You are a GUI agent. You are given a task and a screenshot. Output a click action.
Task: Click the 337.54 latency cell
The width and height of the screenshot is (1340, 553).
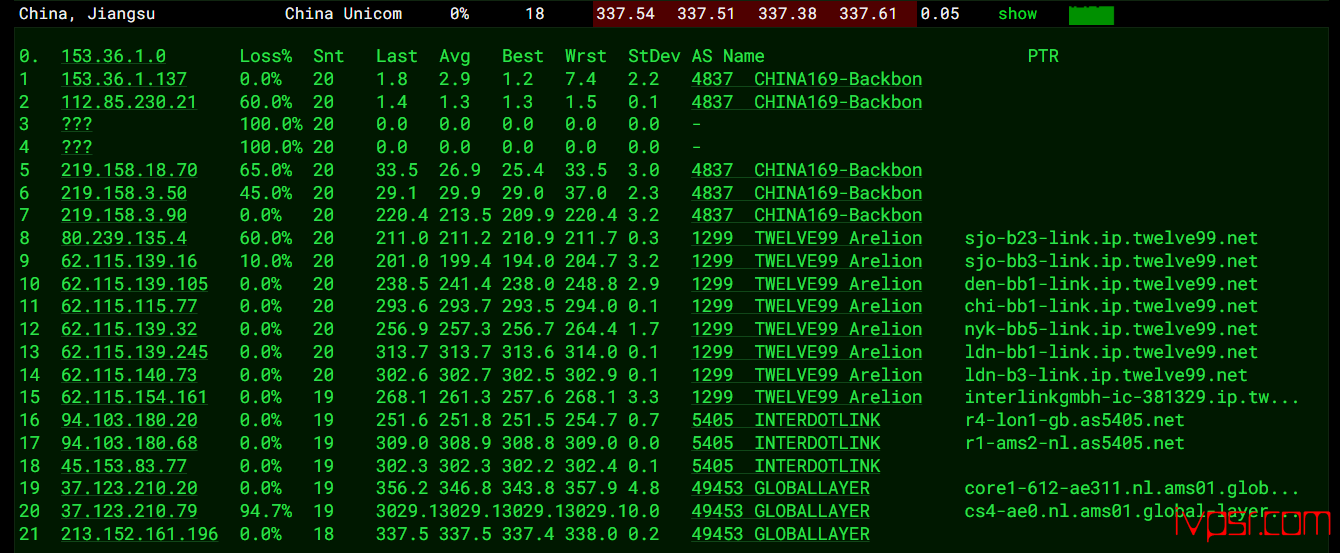(x=624, y=14)
